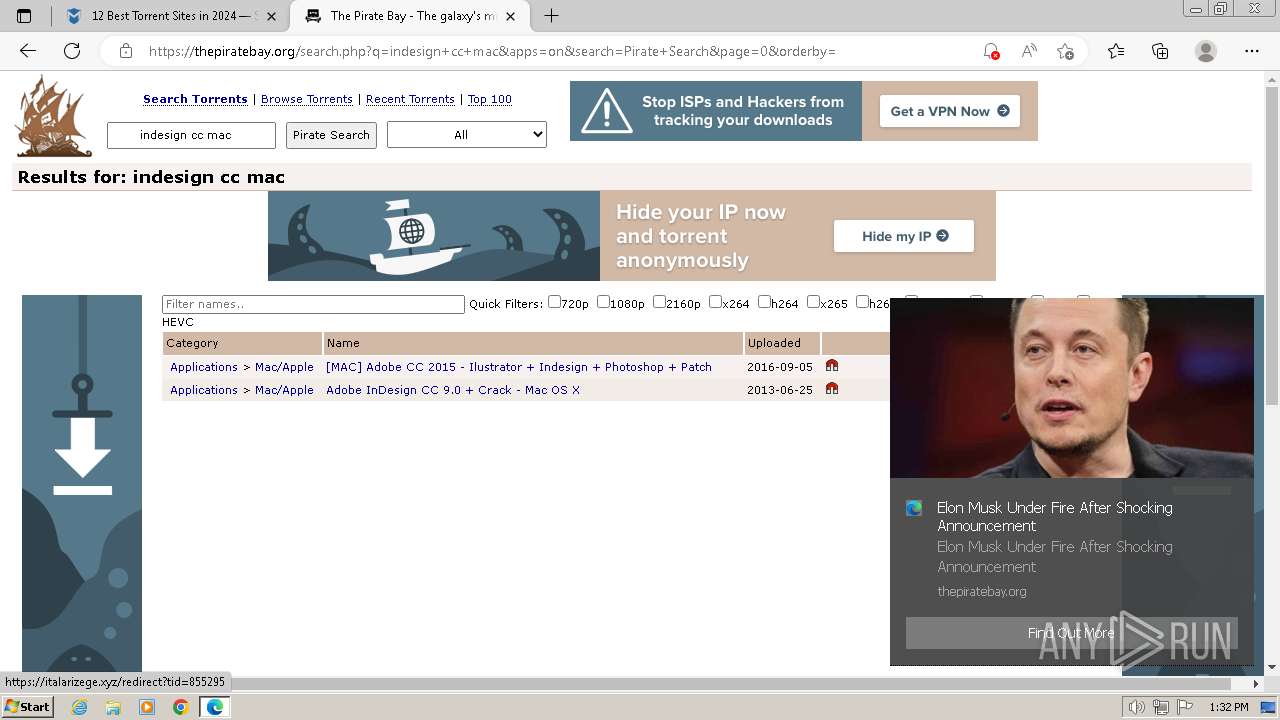Open File Explorer from taskbar
1280x720 pixels.
pyautogui.click(x=113, y=707)
